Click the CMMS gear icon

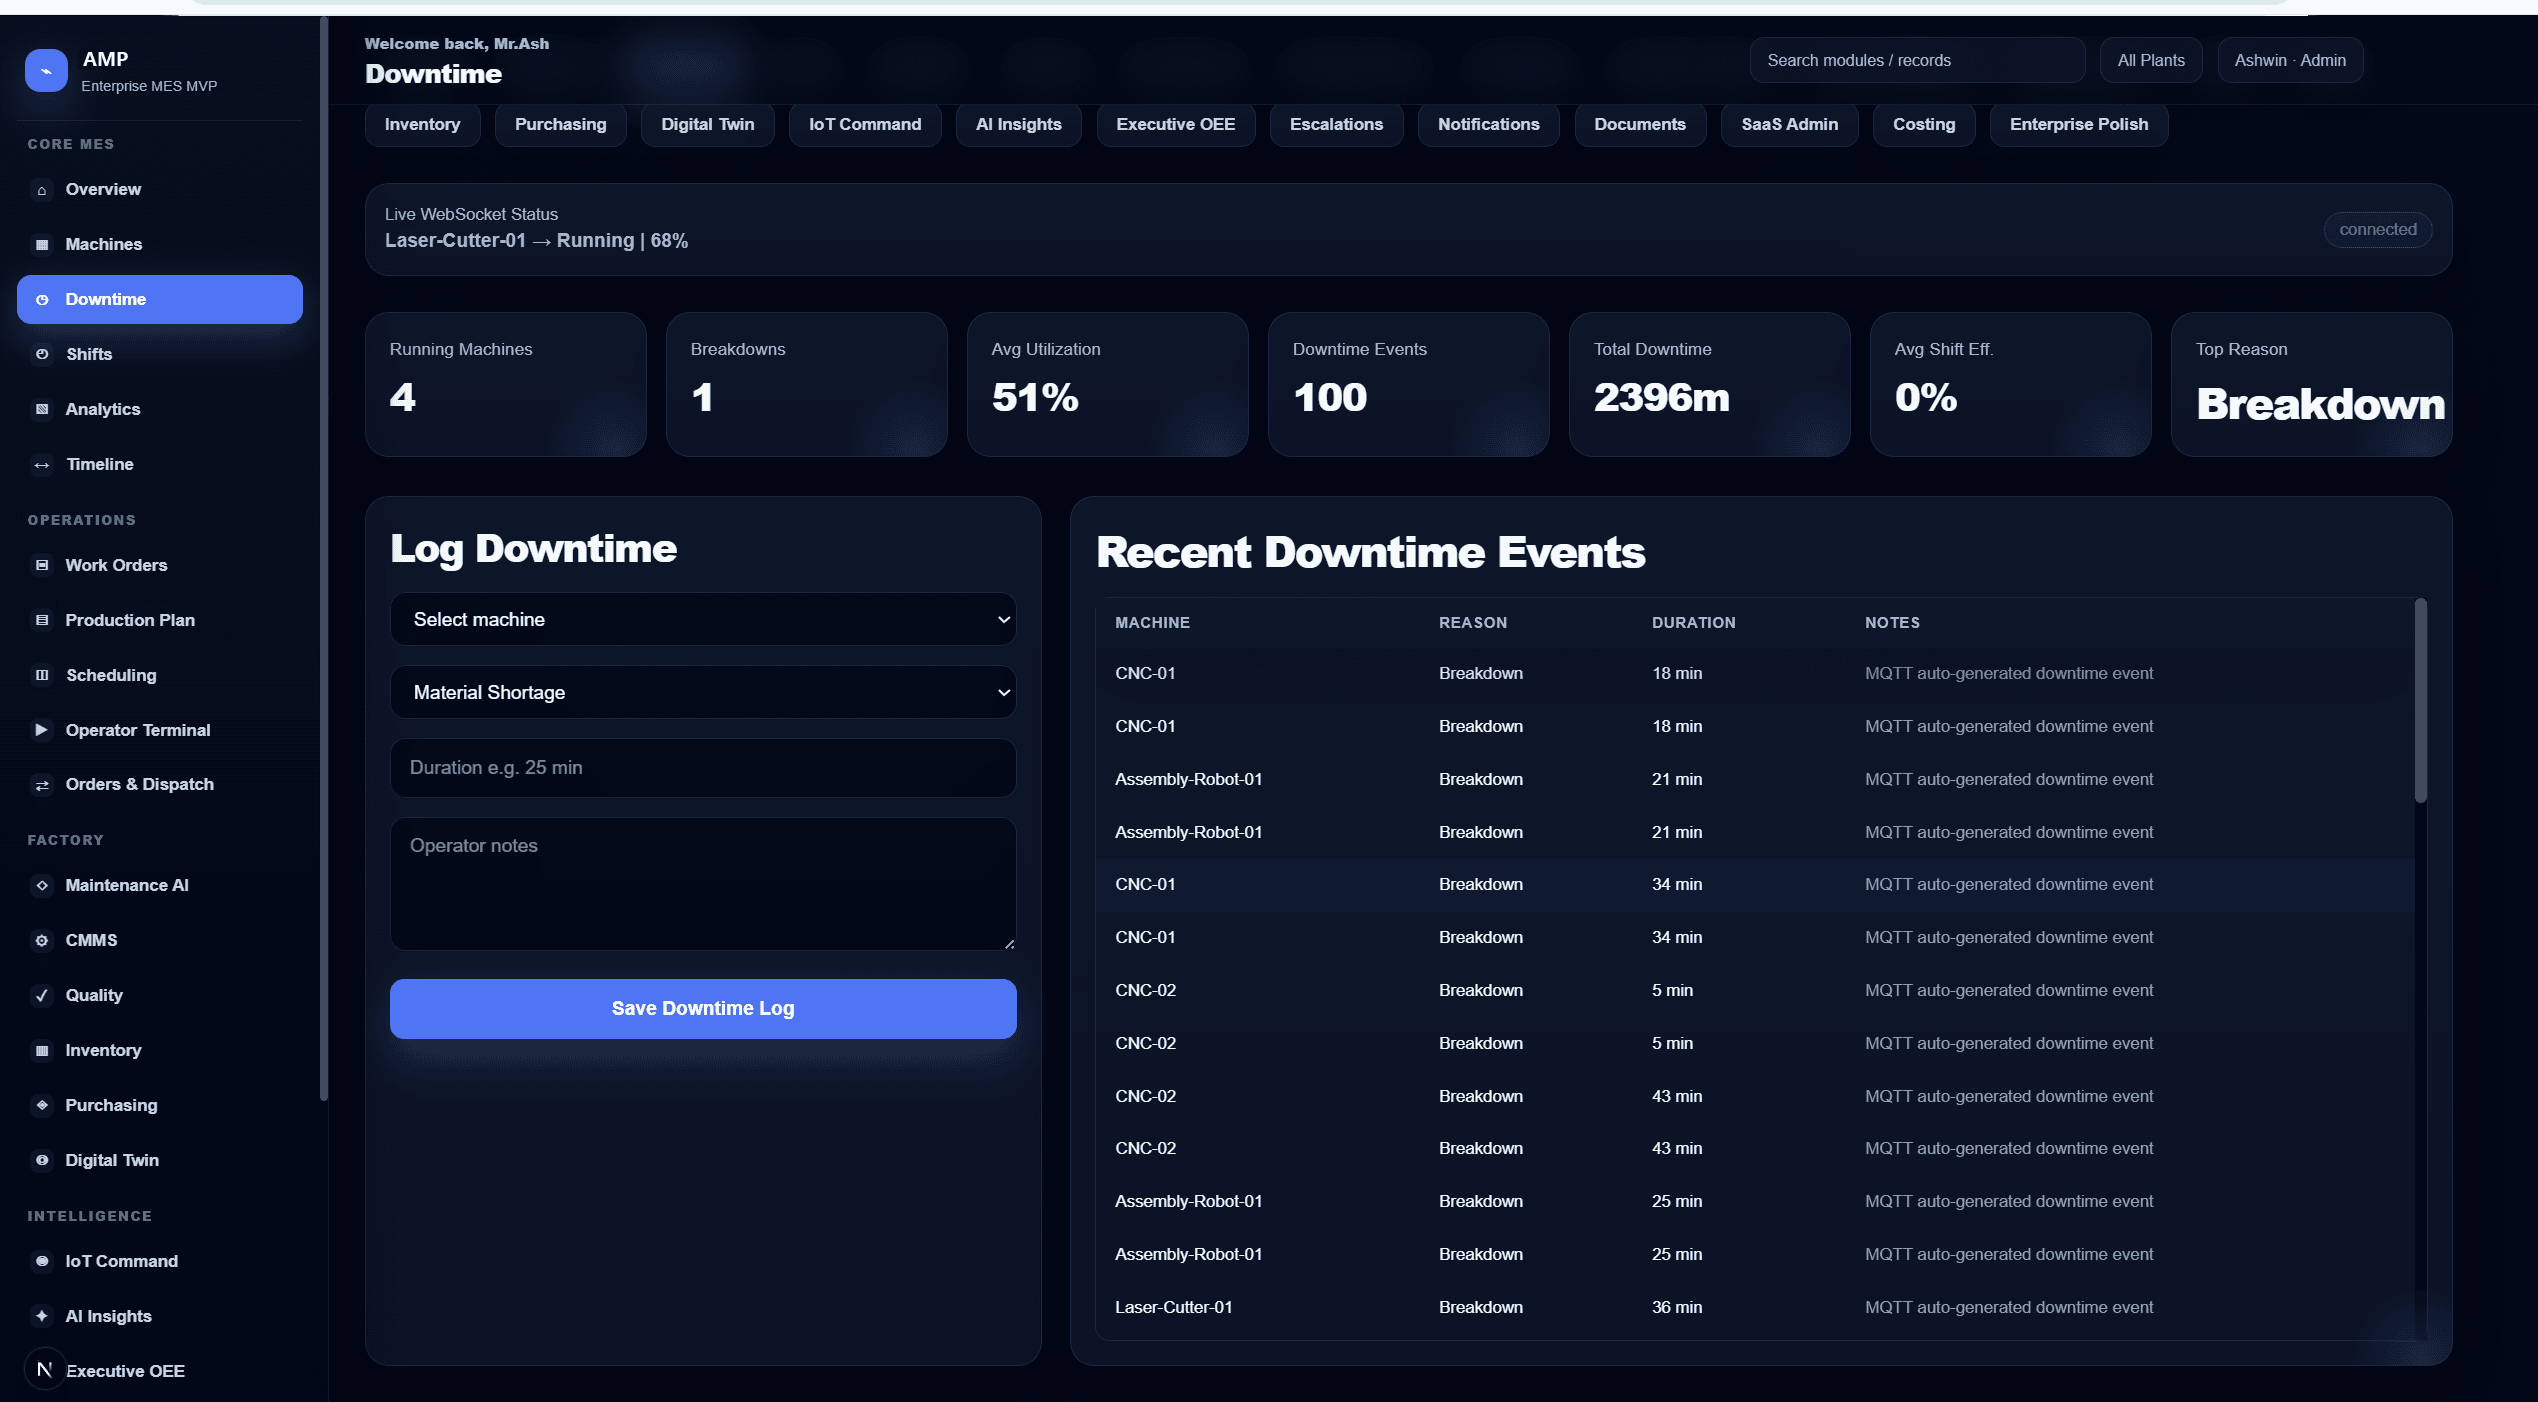click(x=42, y=940)
